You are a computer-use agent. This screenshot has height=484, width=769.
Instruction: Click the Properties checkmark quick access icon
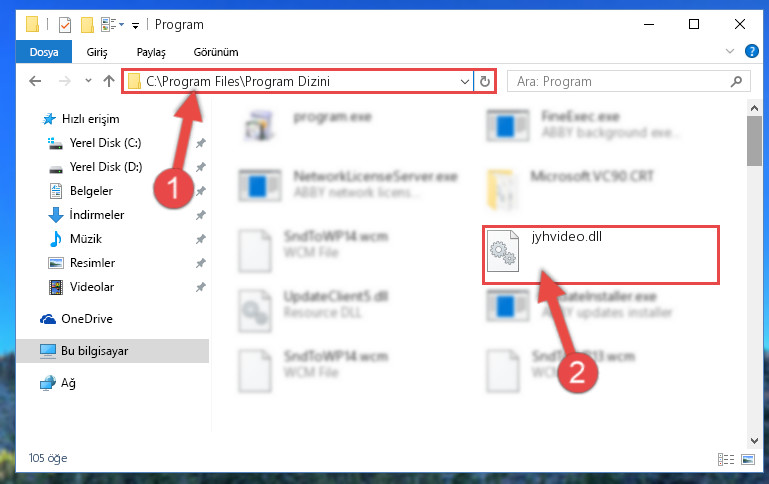[x=65, y=25]
